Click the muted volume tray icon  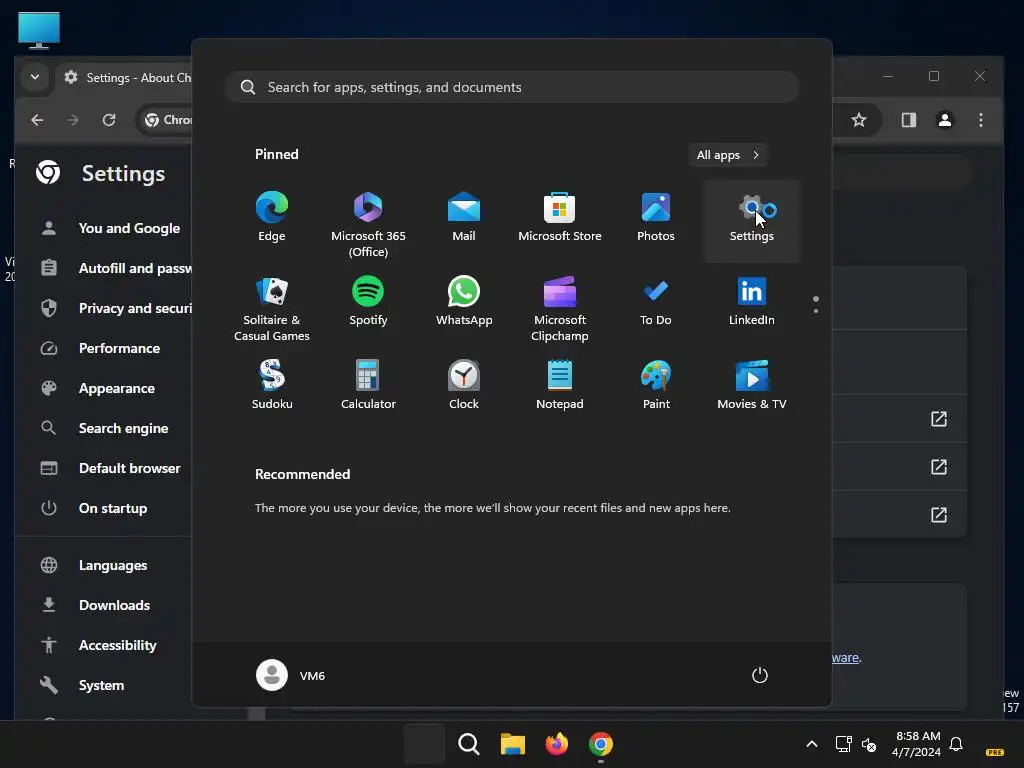coord(869,744)
